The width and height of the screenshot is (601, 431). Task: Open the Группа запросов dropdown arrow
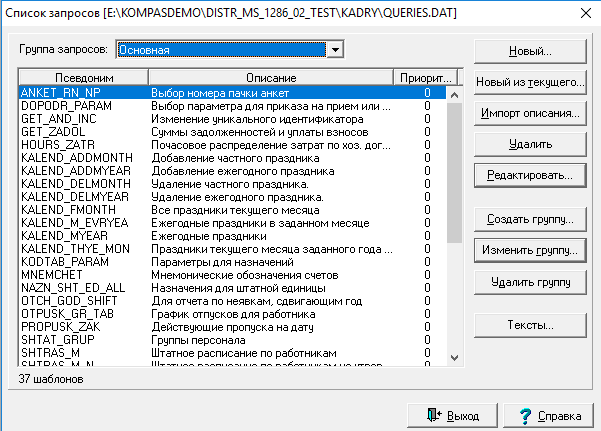coord(335,50)
